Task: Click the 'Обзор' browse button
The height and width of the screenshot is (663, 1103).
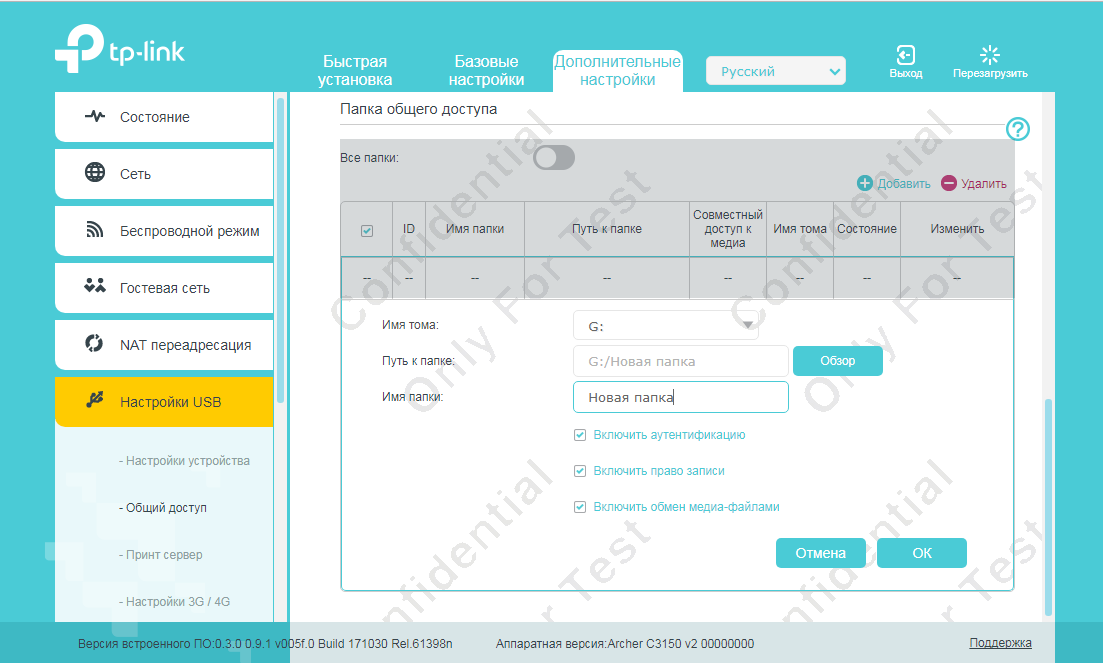Action: coord(837,361)
